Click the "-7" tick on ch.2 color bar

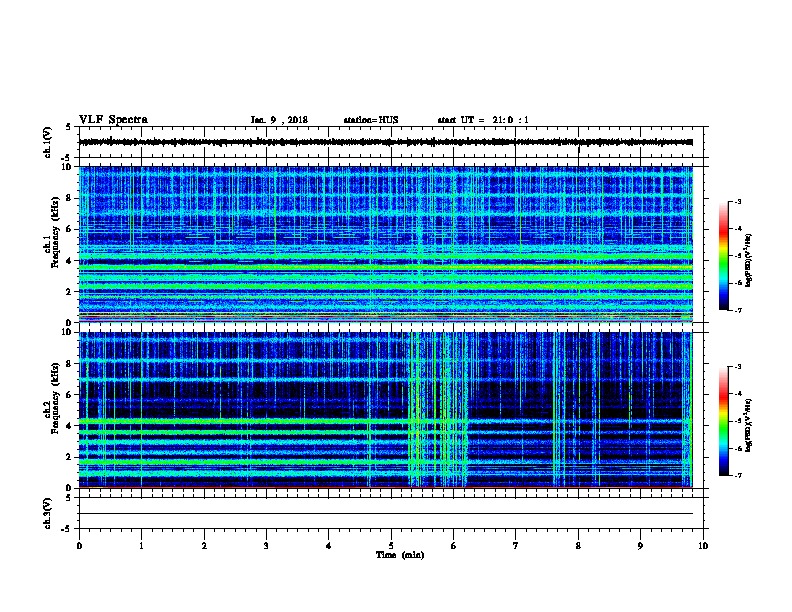click(737, 475)
